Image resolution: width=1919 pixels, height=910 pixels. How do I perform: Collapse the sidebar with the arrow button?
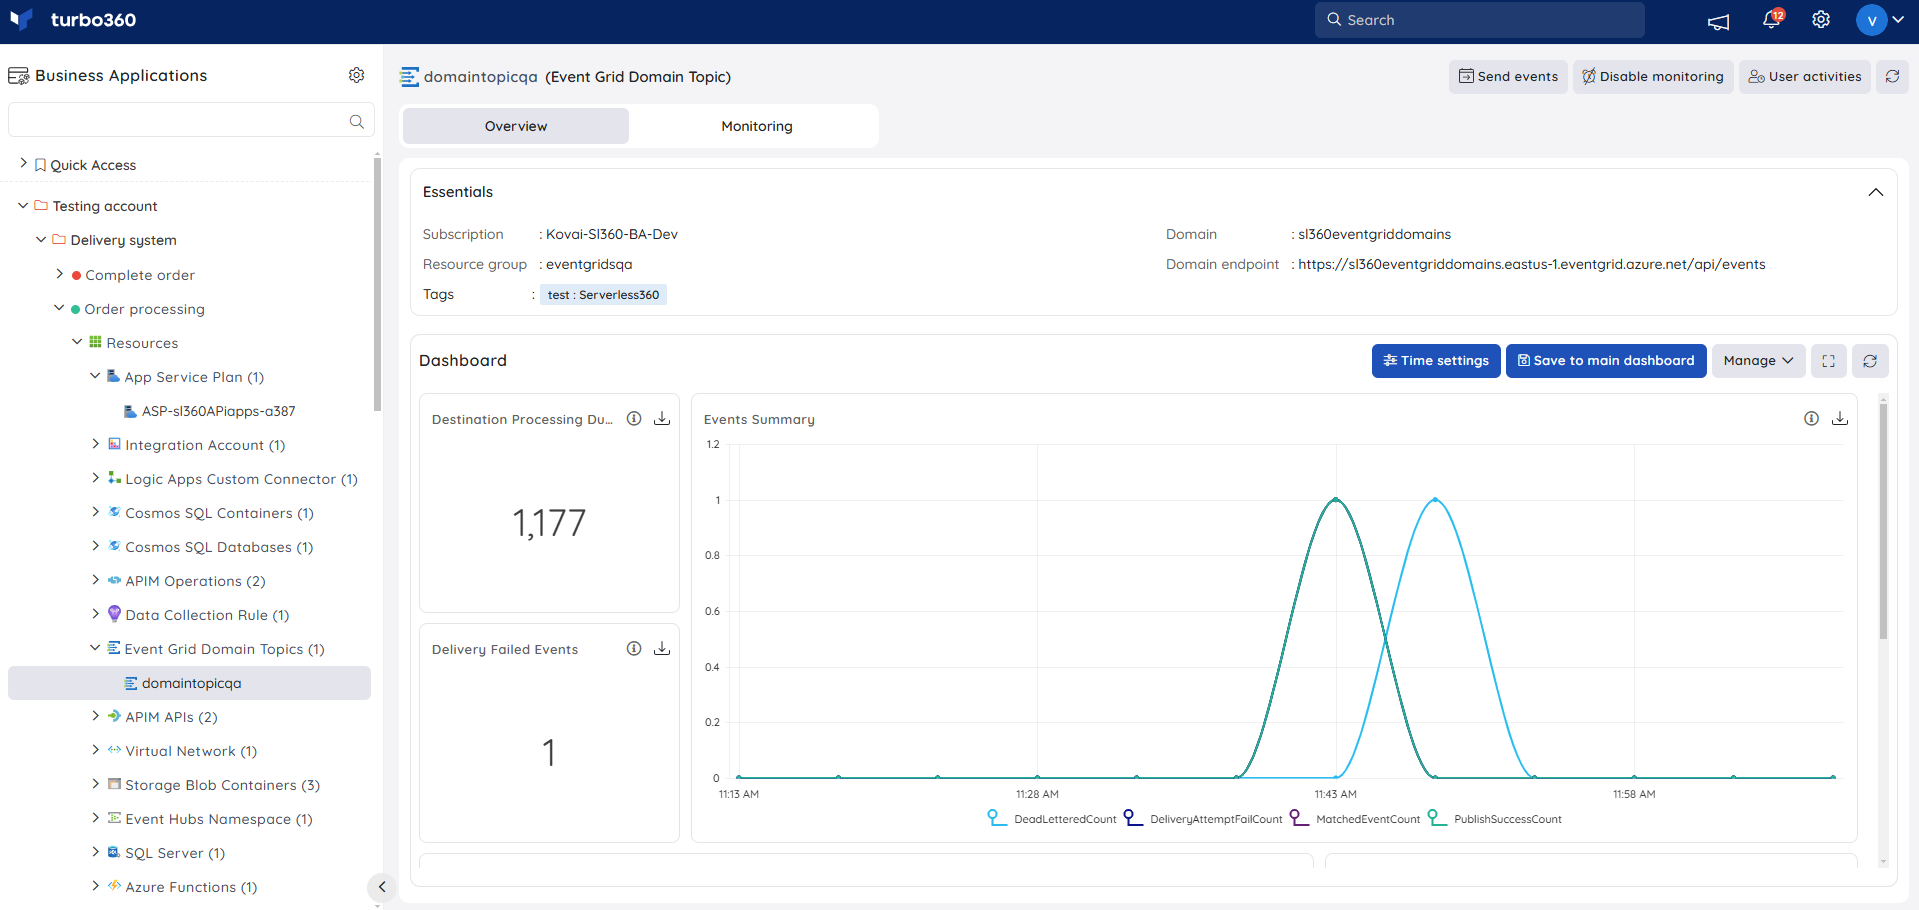(381, 887)
